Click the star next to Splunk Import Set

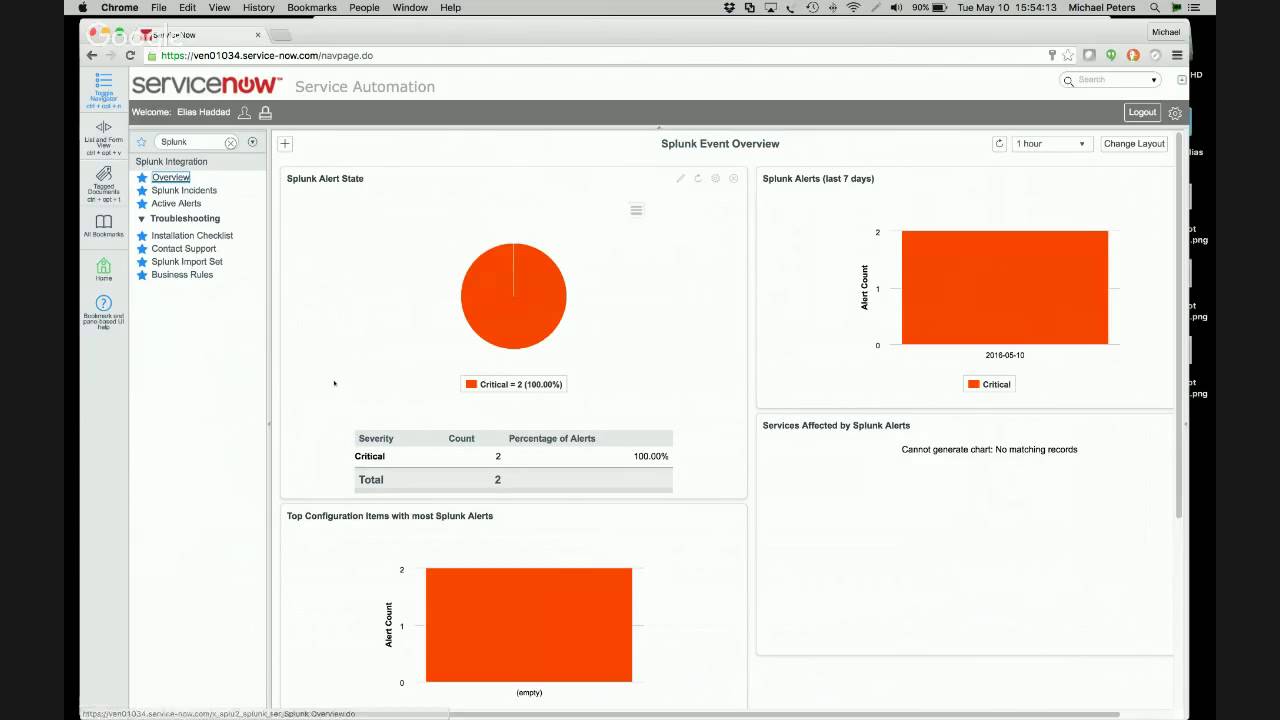[142, 262]
